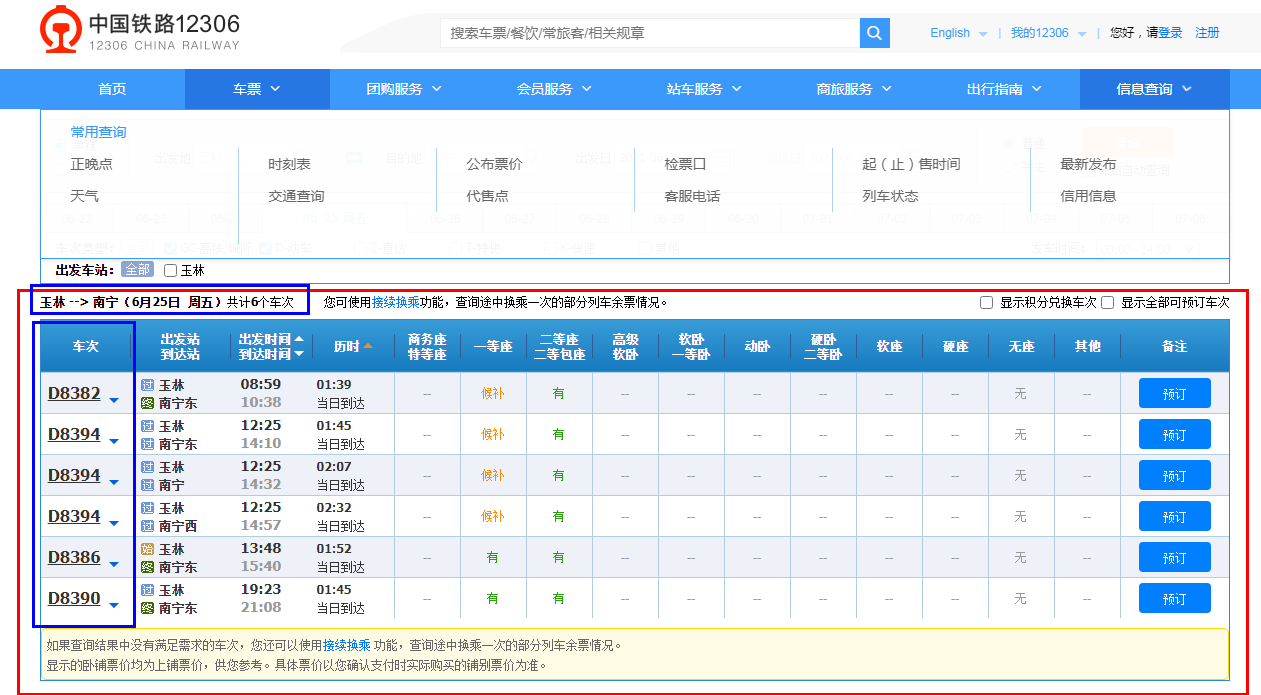Select 天气 in the query menu

coord(84,196)
